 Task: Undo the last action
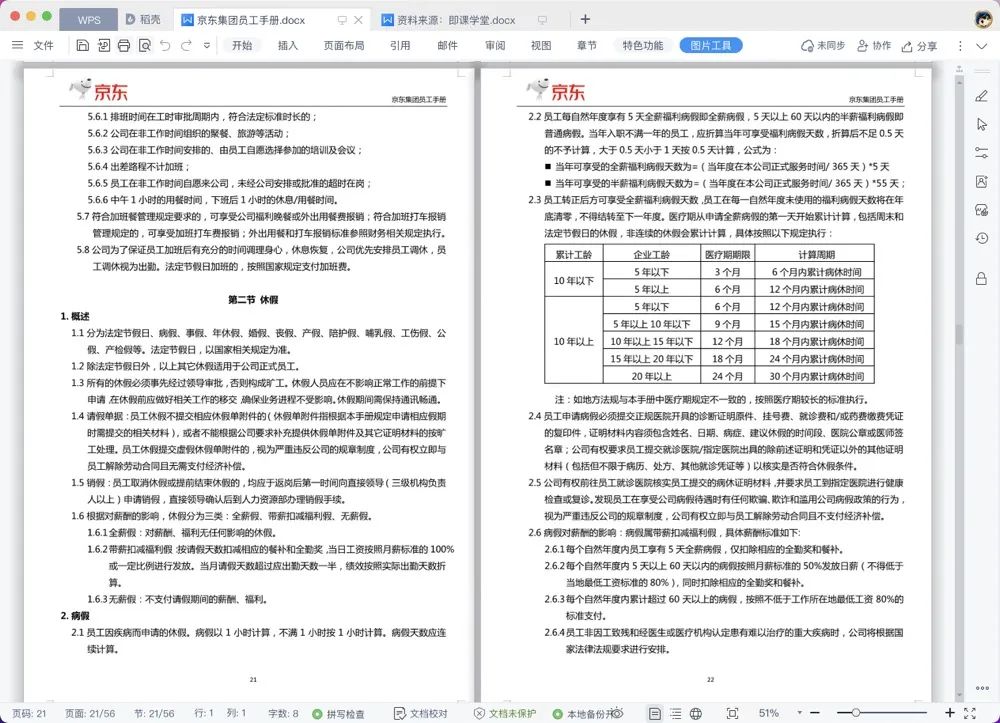tap(165, 45)
